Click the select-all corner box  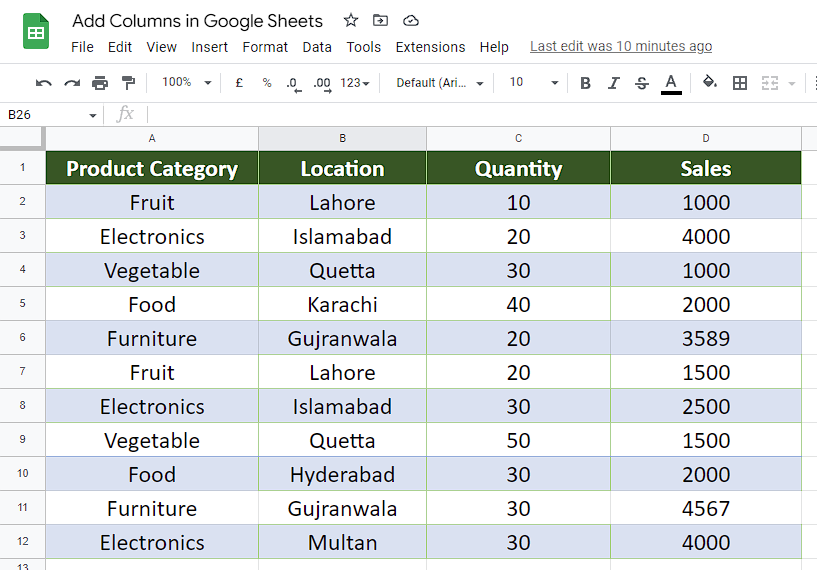click(22, 138)
